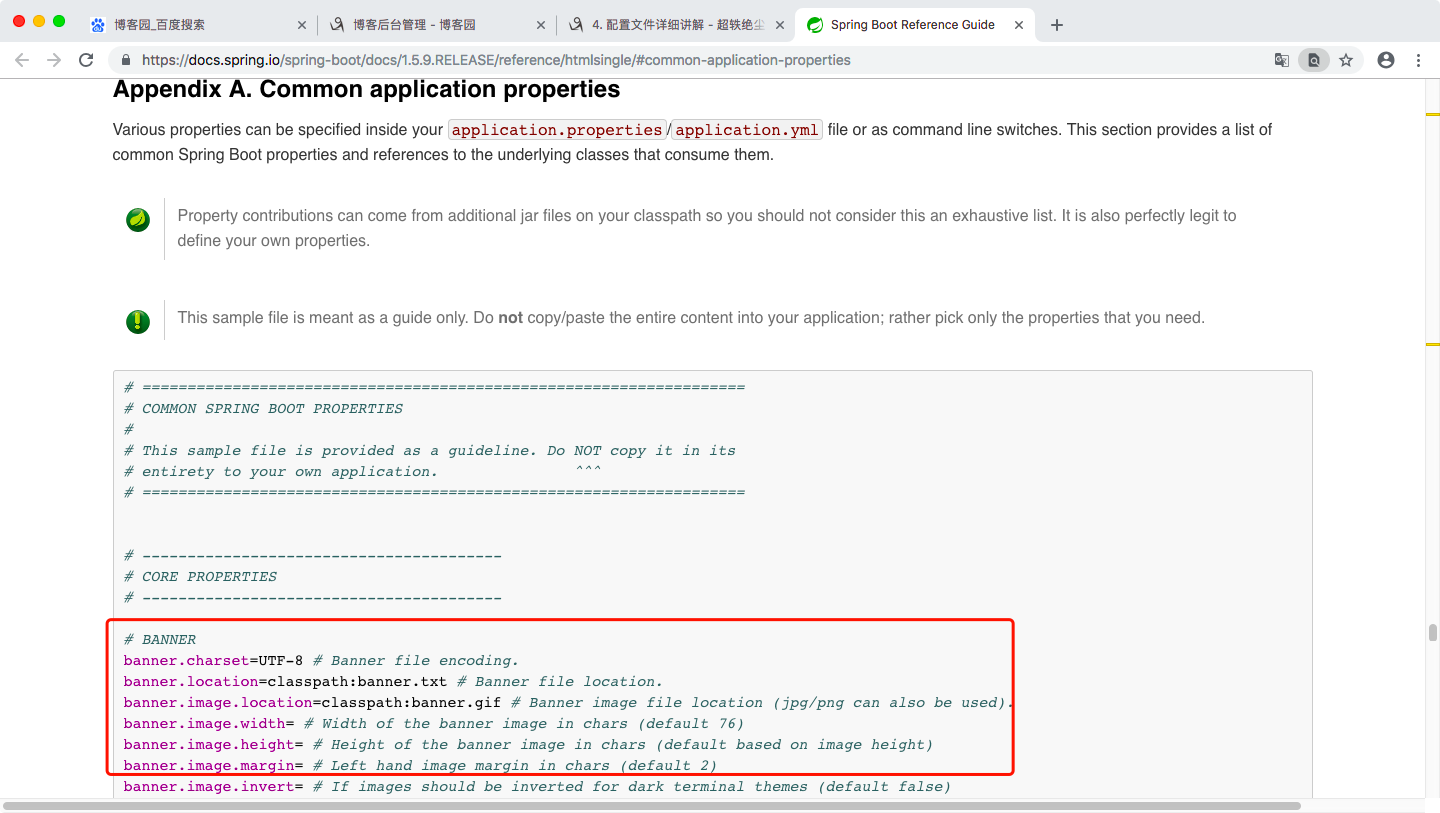
Task: Reload the Spring Boot page
Action: [86, 60]
